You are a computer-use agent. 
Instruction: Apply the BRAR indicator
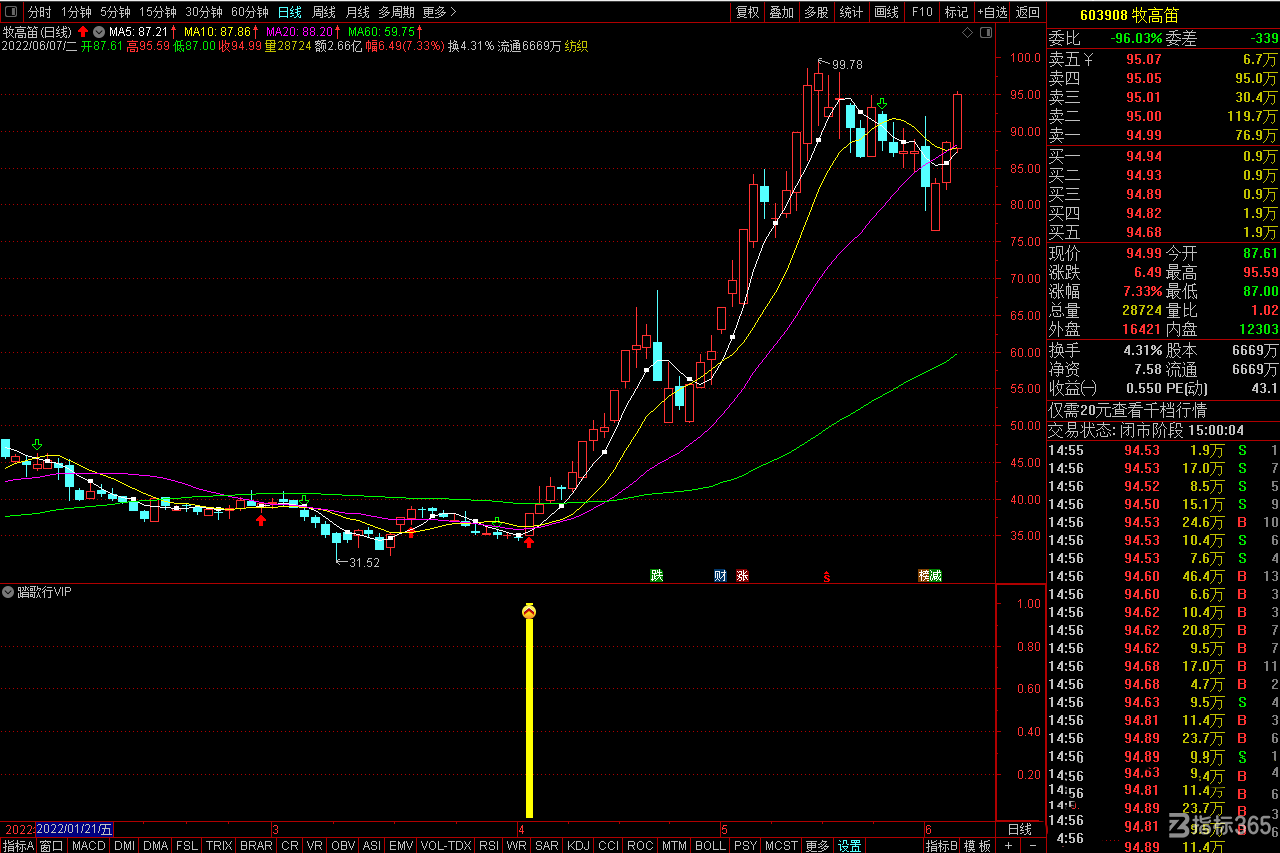pos(256,845)
